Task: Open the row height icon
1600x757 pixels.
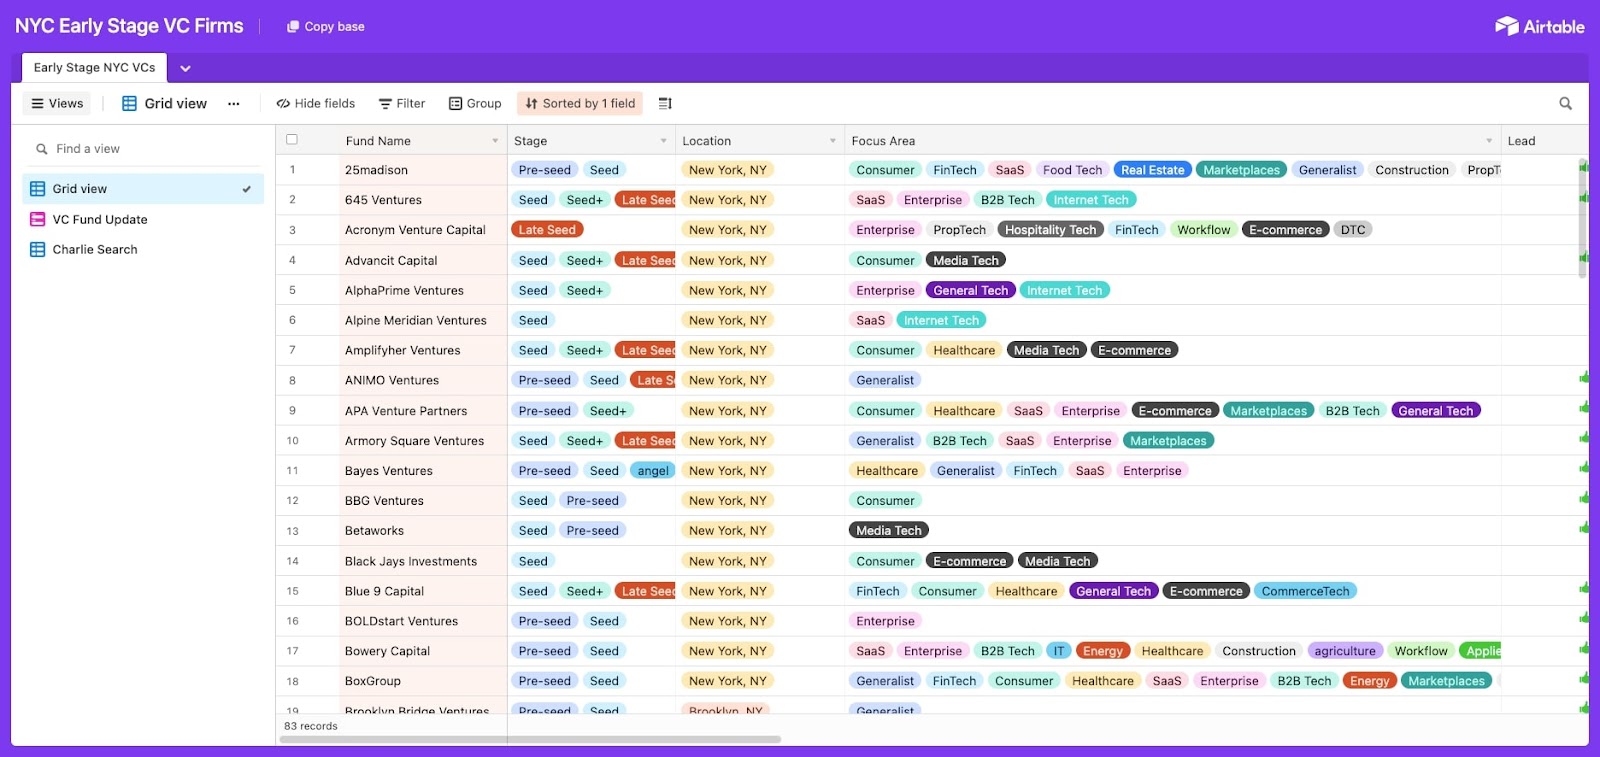Action: (665, 103)
